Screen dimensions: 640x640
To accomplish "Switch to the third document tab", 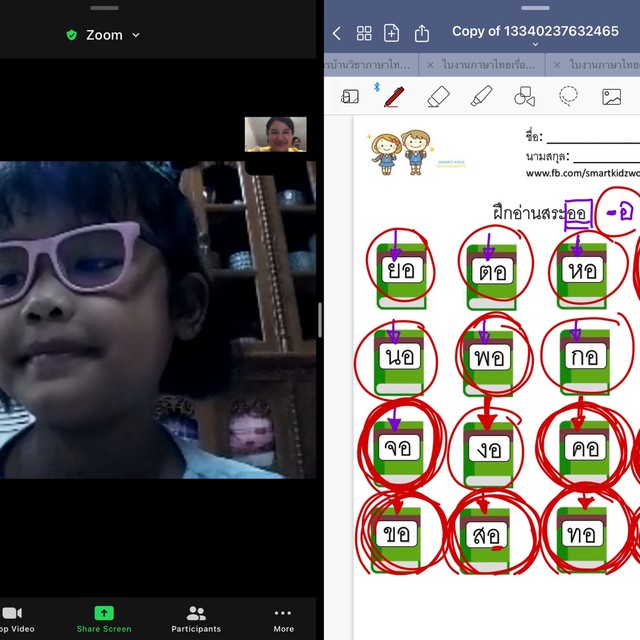I will point(600,64).
